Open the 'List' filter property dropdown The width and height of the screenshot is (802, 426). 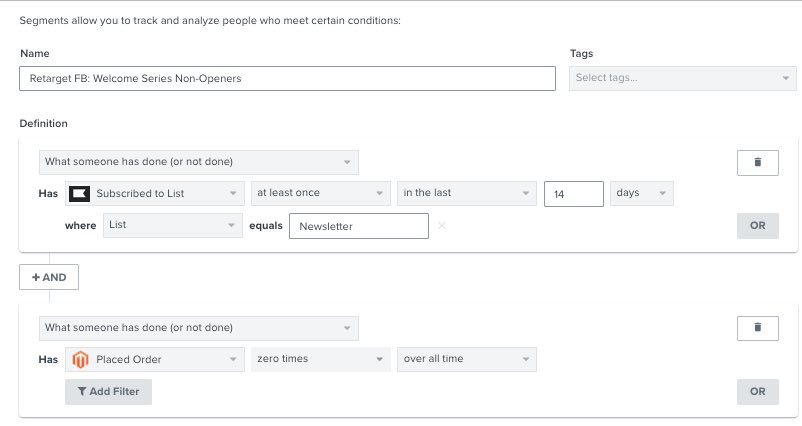pyautogui.click(x=173, y=226)
